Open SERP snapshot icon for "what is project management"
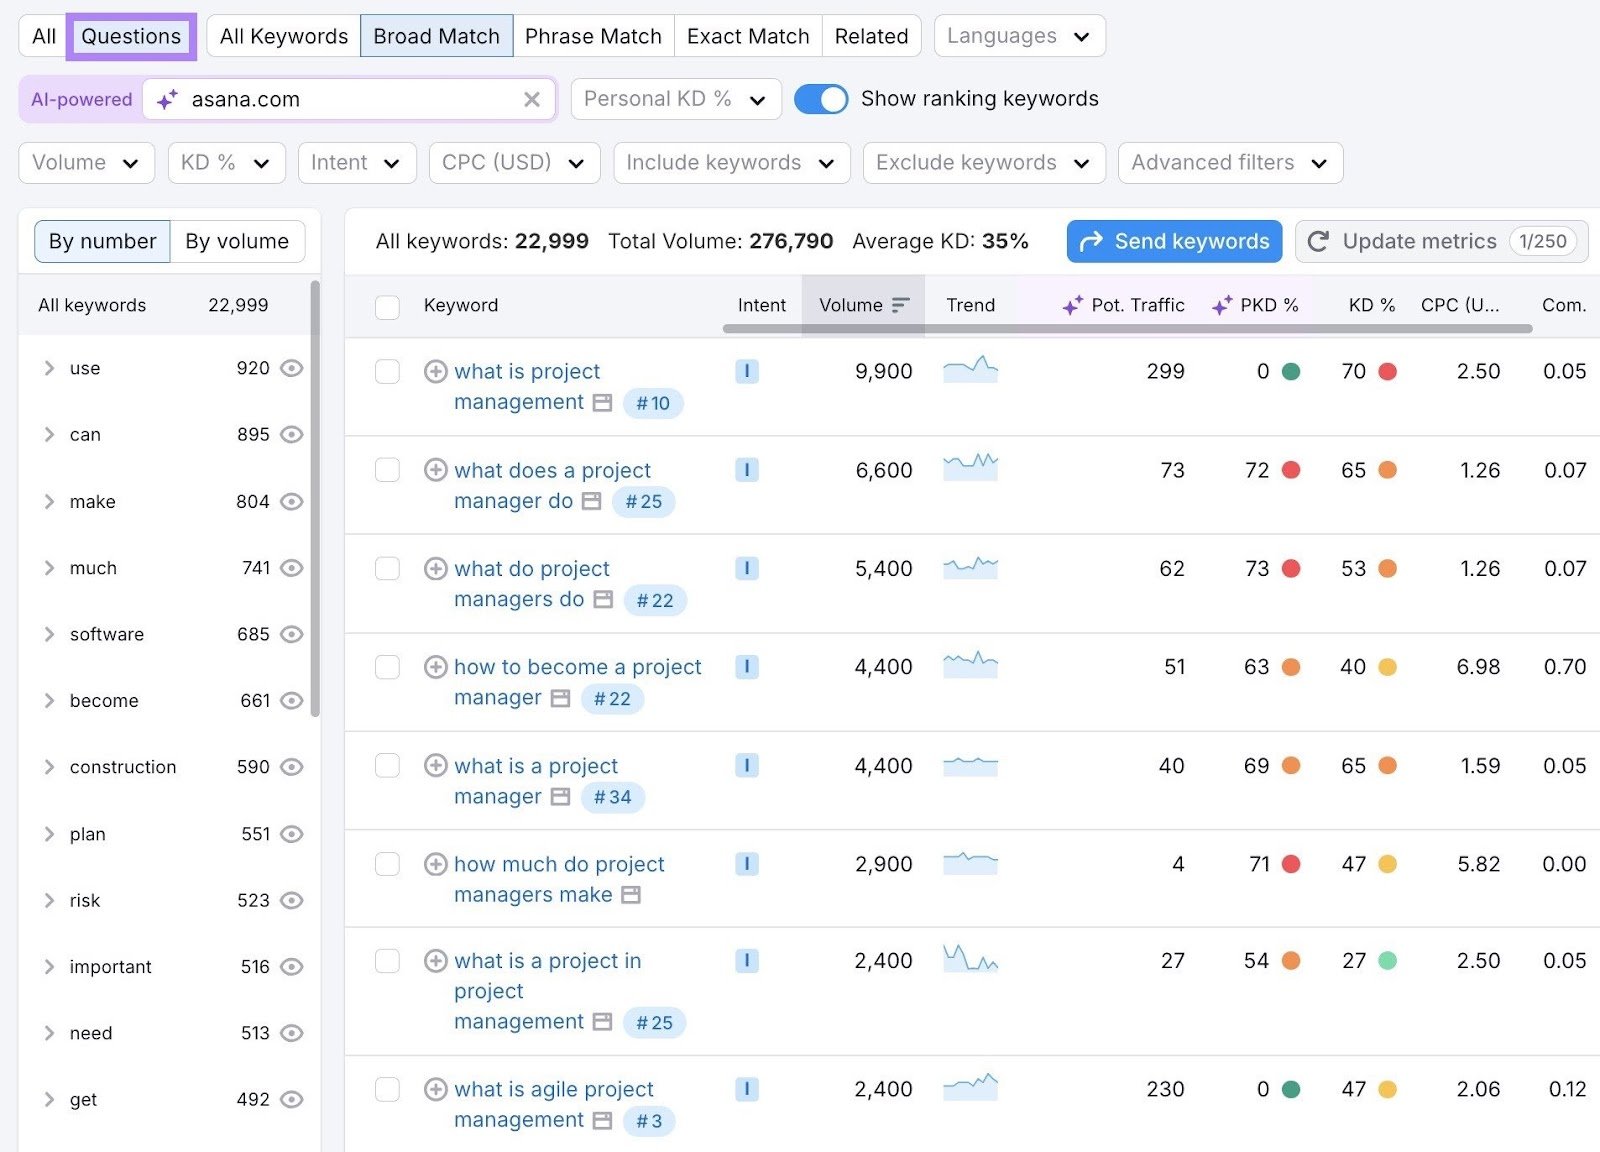Viewport: 1600px width, 1152px height. [x=602, y=403]
